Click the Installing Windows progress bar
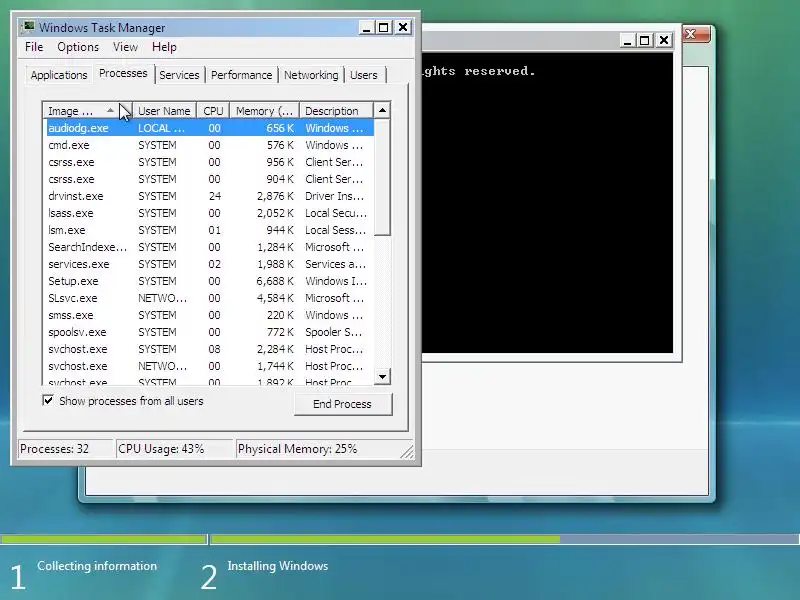Image resolution: width=800 pixels, height=600 pixels. pyautogui.click(x=505, y=539)
